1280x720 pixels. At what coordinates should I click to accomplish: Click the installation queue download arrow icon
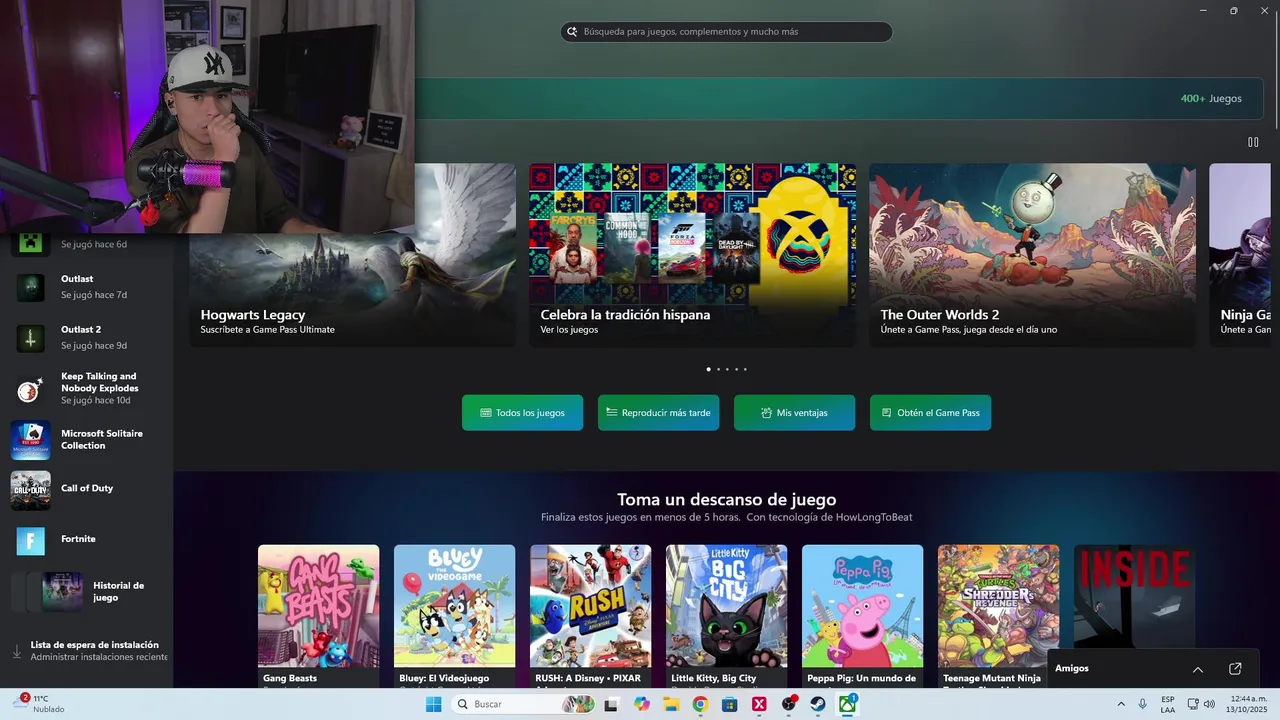tap(17, 652)
